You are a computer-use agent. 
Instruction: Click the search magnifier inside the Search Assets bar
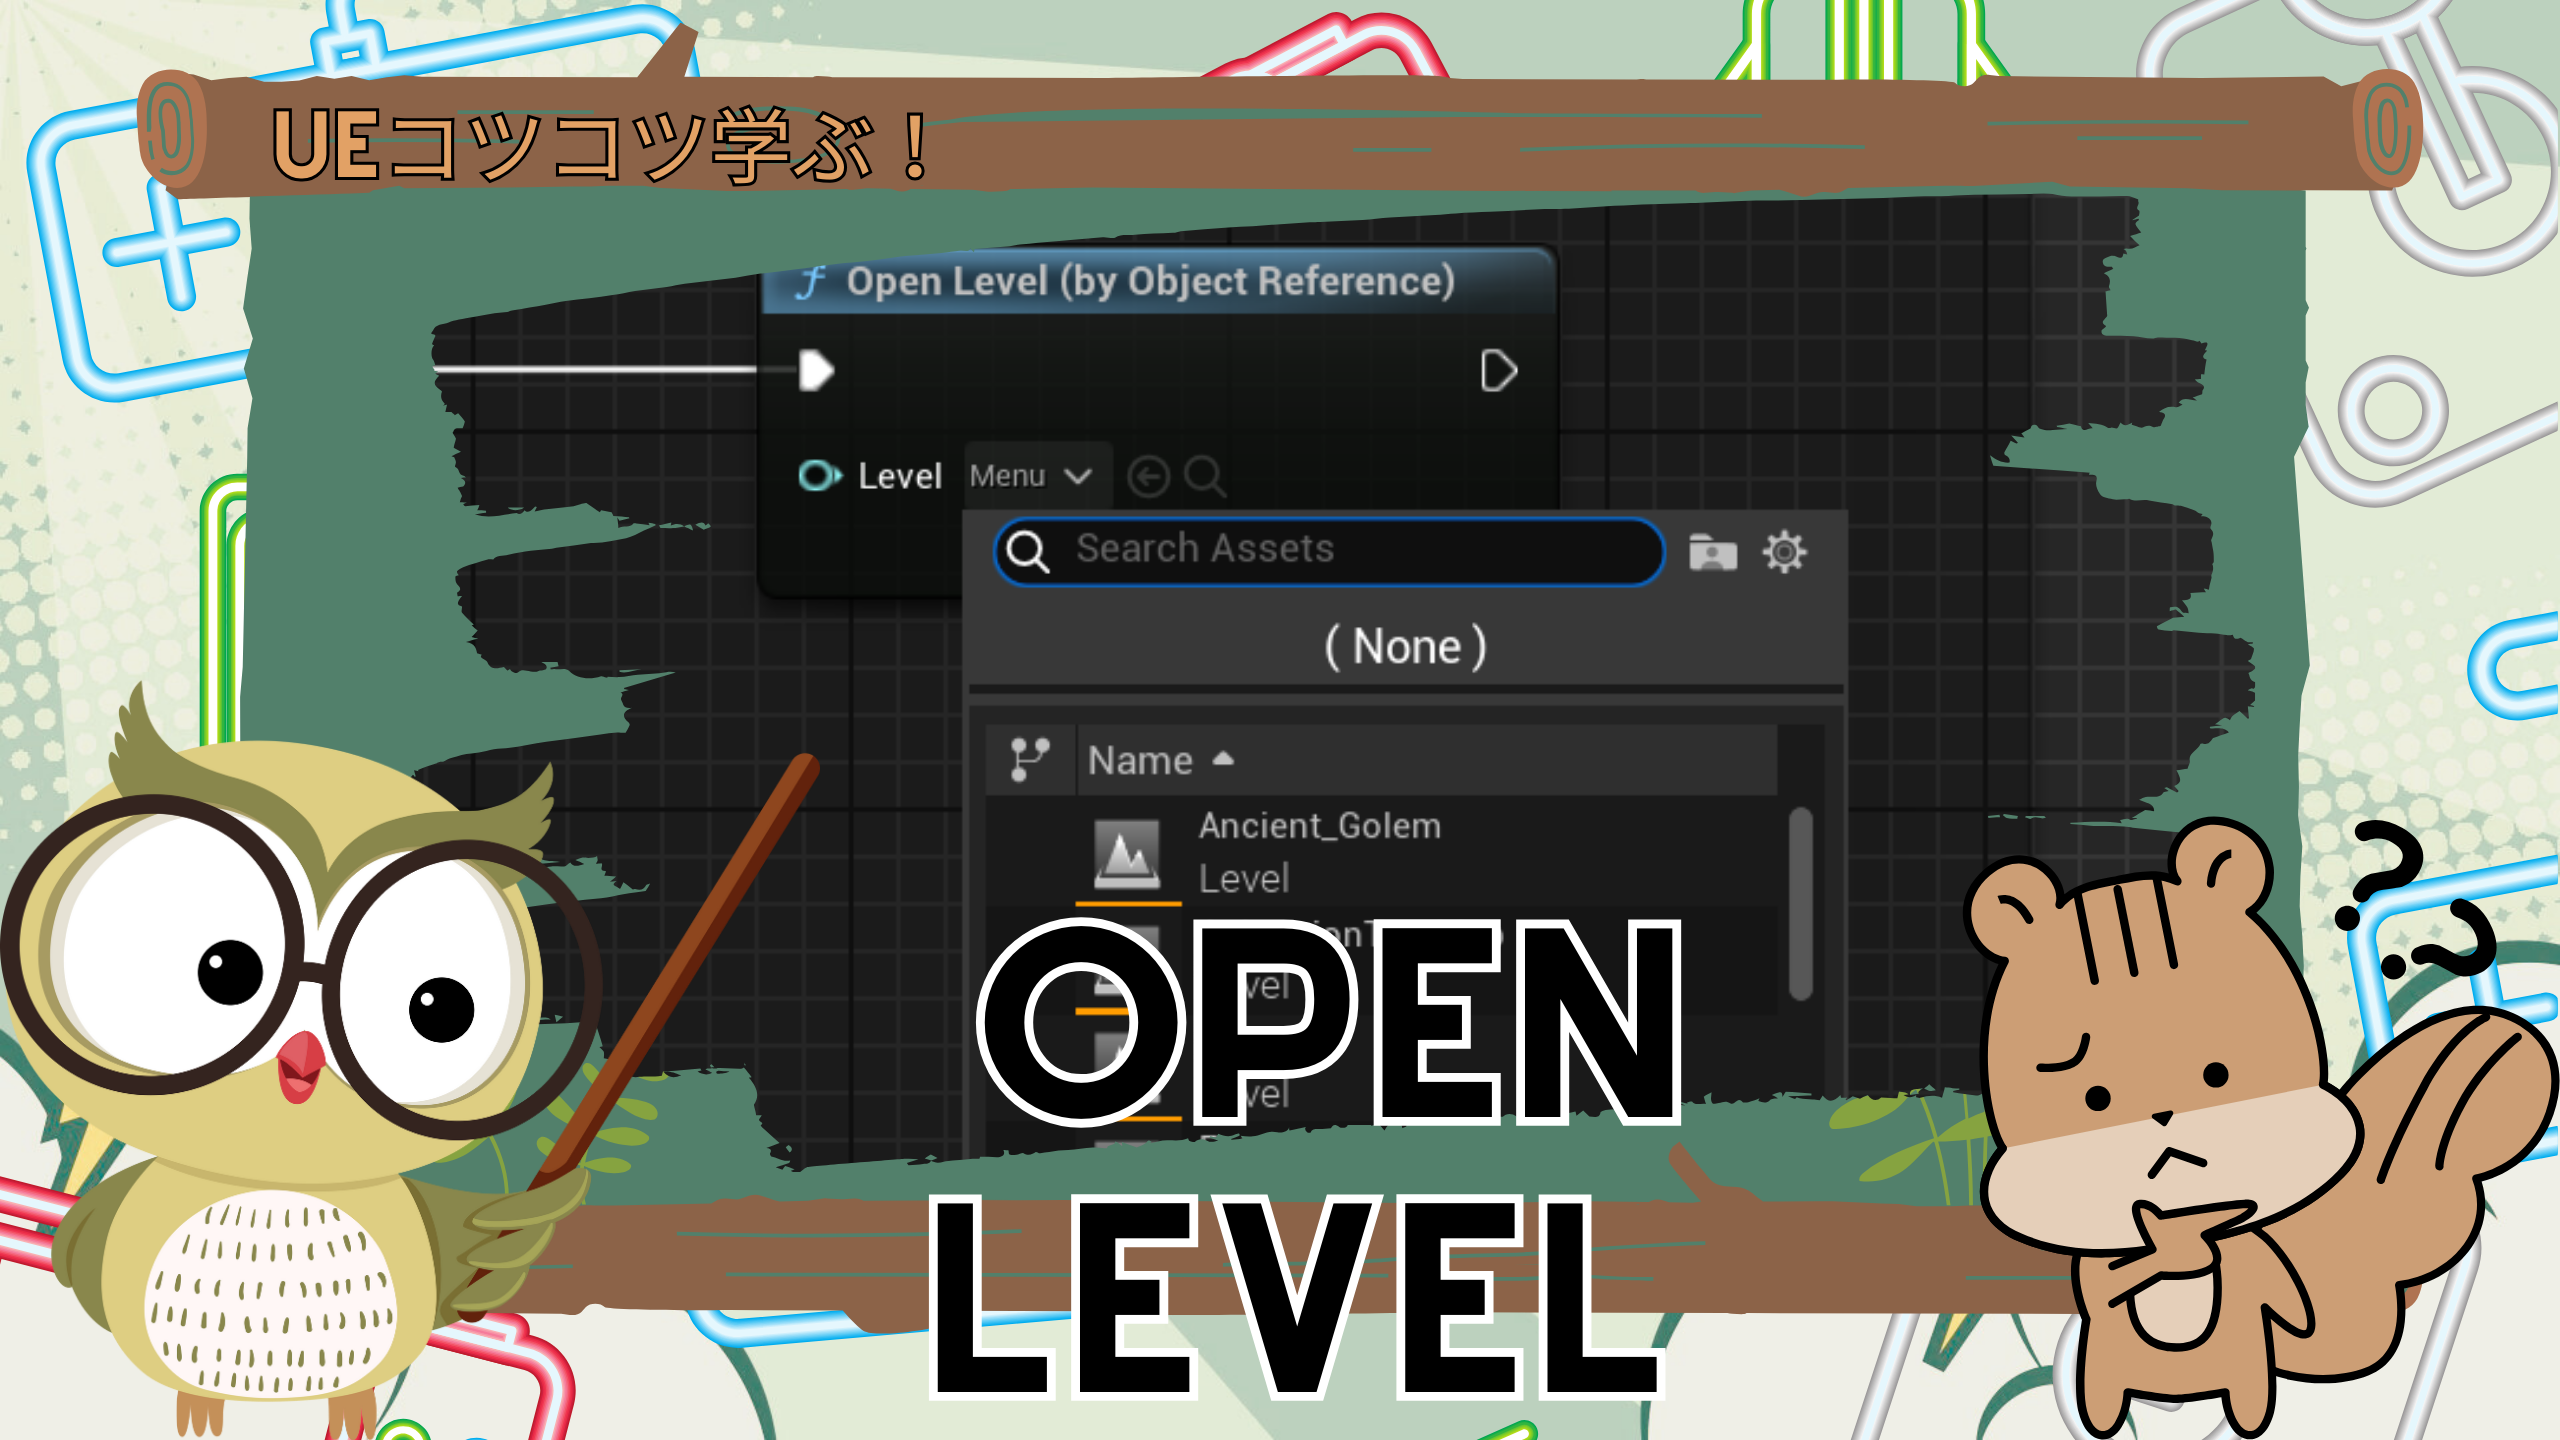[x=1030, y=549]
